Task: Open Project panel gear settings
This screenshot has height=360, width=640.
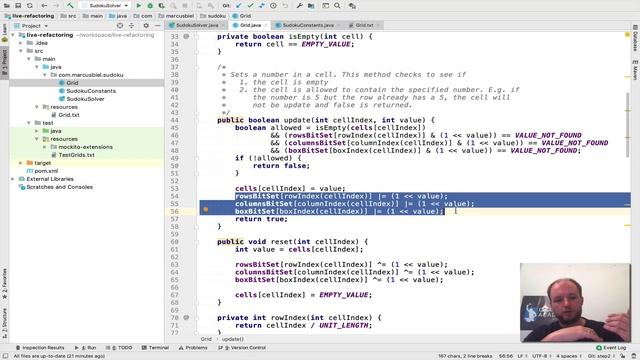Action: [146, 26]
